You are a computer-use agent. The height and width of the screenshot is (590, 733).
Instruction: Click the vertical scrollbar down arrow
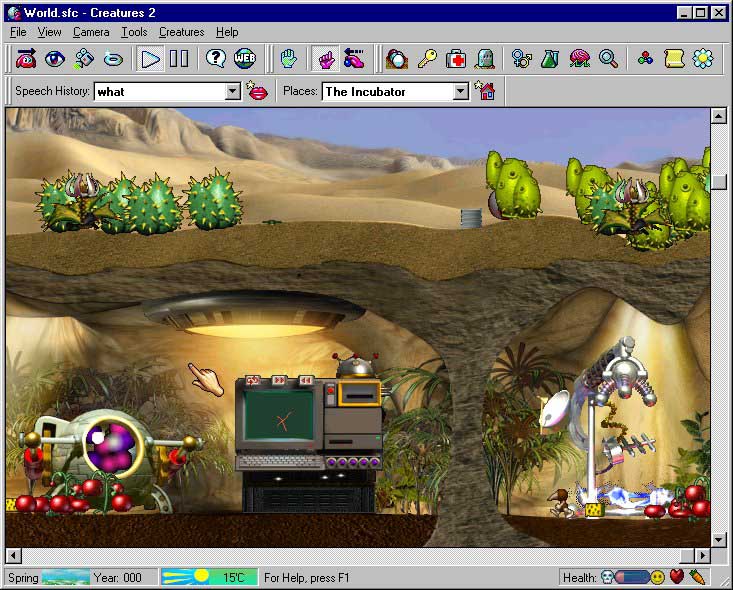pos(719,539)
